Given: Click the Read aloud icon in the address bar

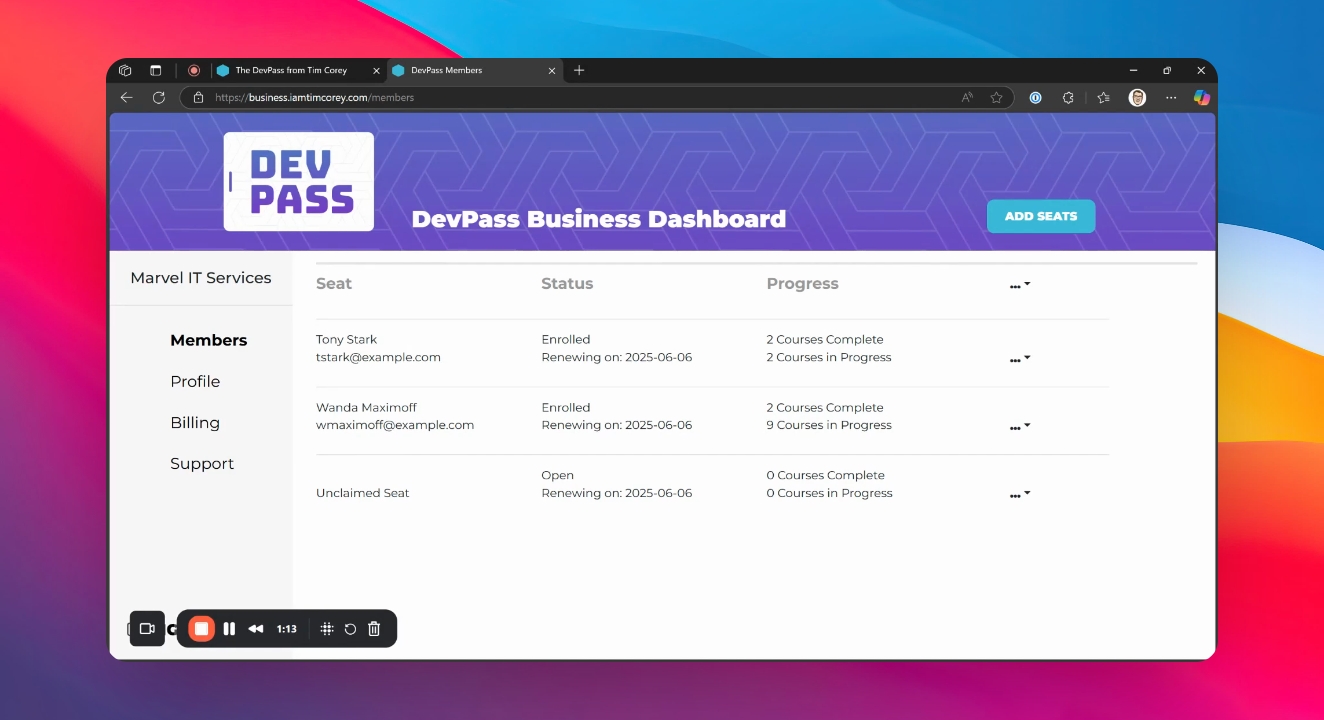Looking at the screenshot, I should [x=967, y=97].
